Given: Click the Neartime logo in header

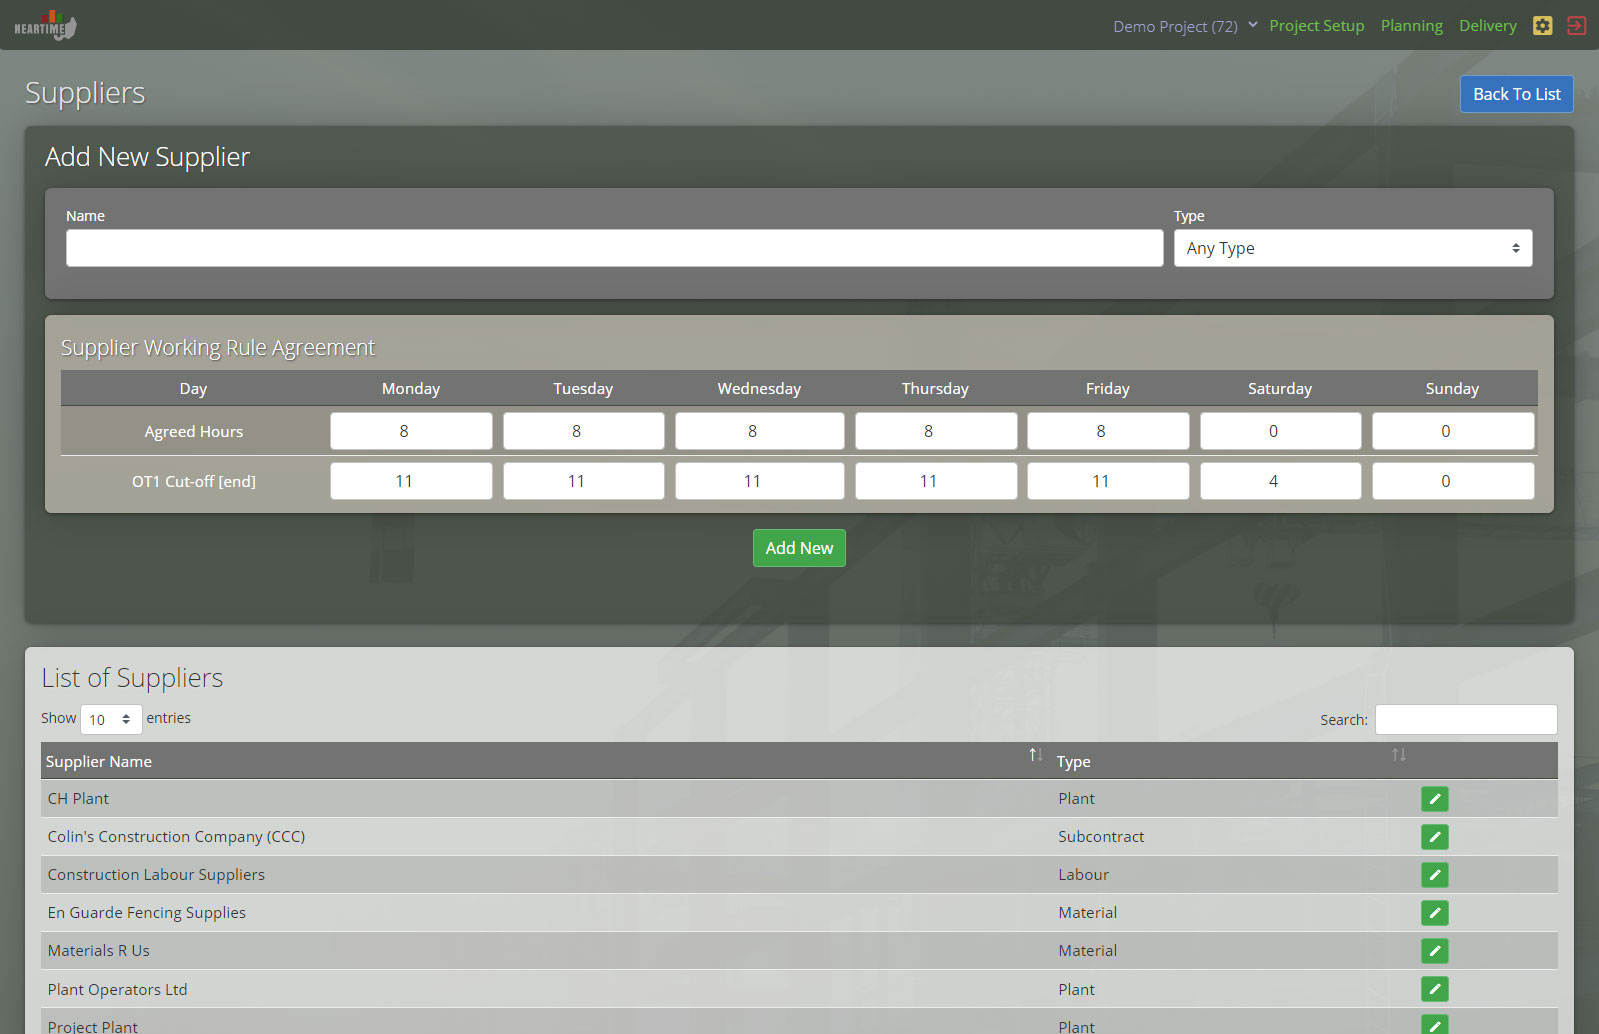Looking at the screenshot, I should pos(45,26).
